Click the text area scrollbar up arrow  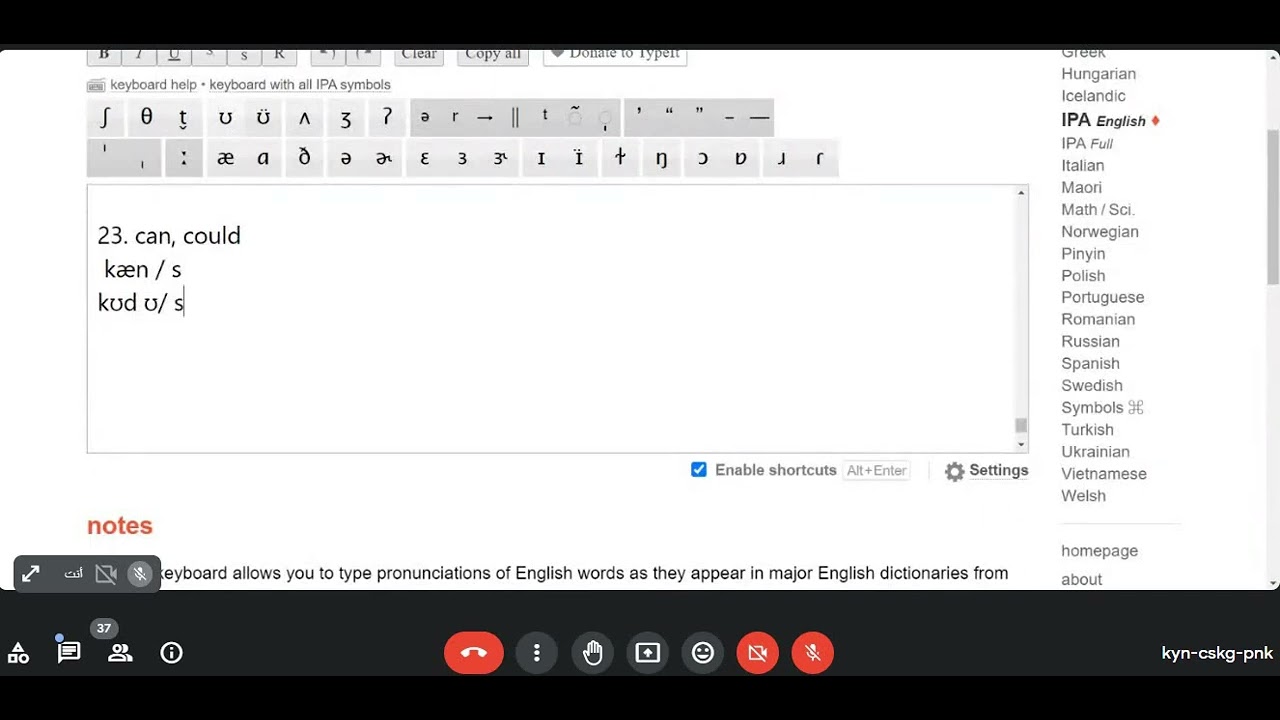click(1021, 193)
